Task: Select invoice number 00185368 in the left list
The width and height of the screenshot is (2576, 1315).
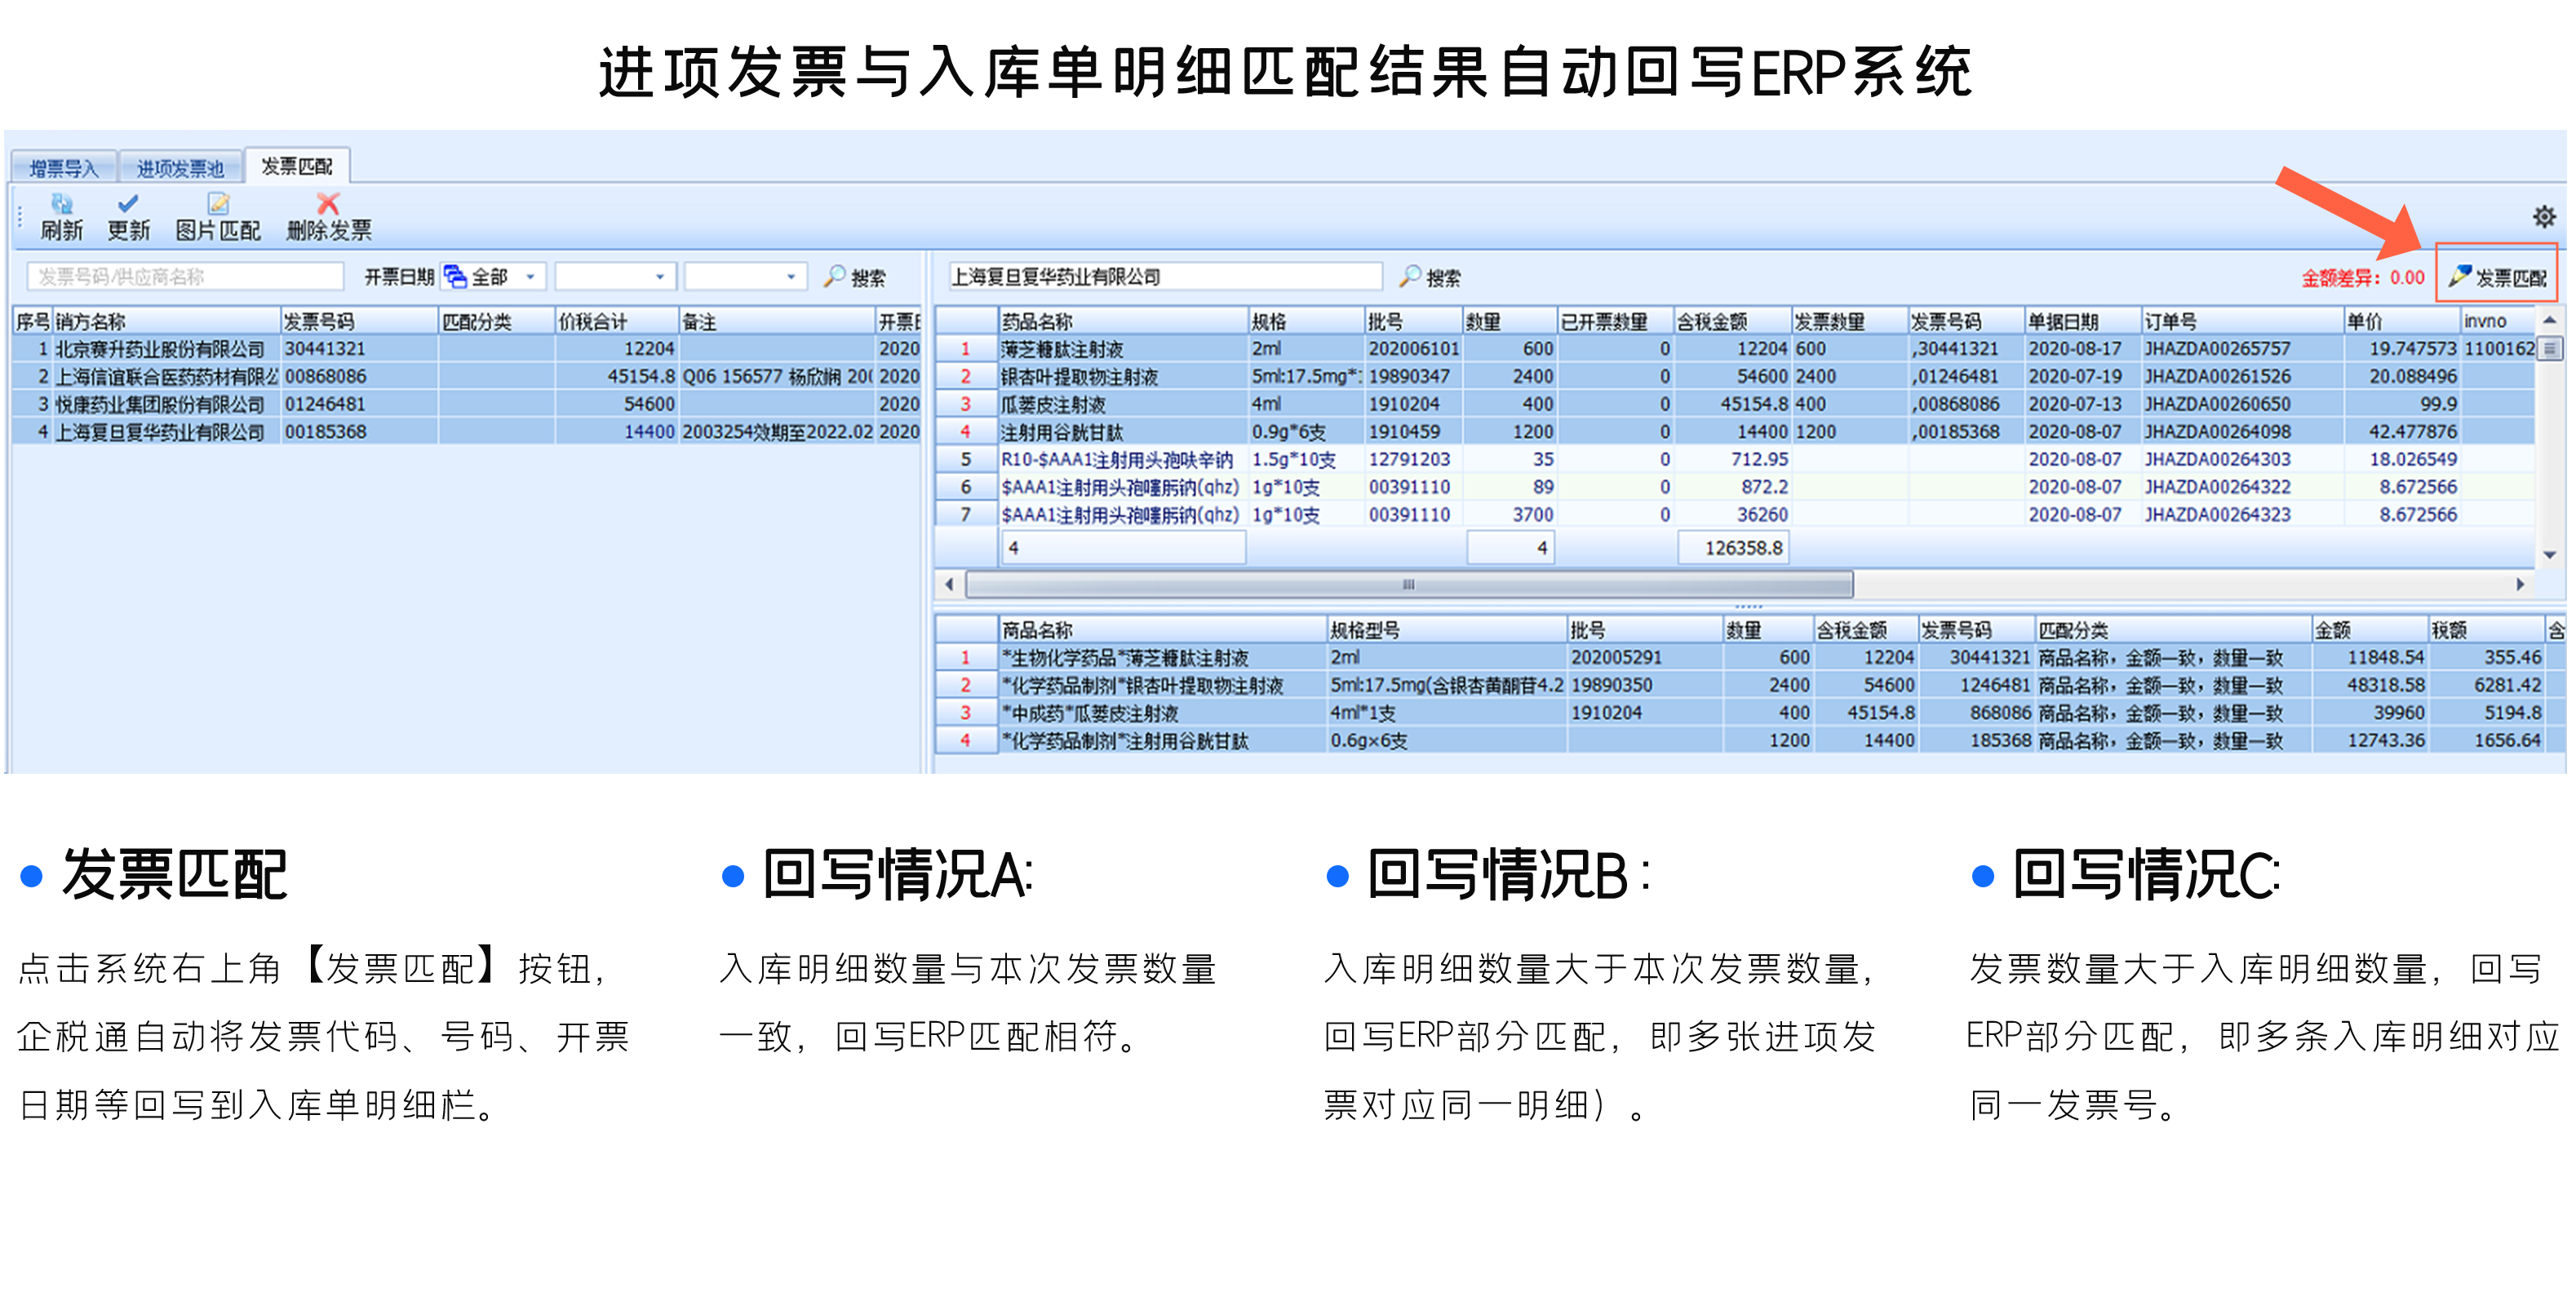Action: [x=325, y=432]
